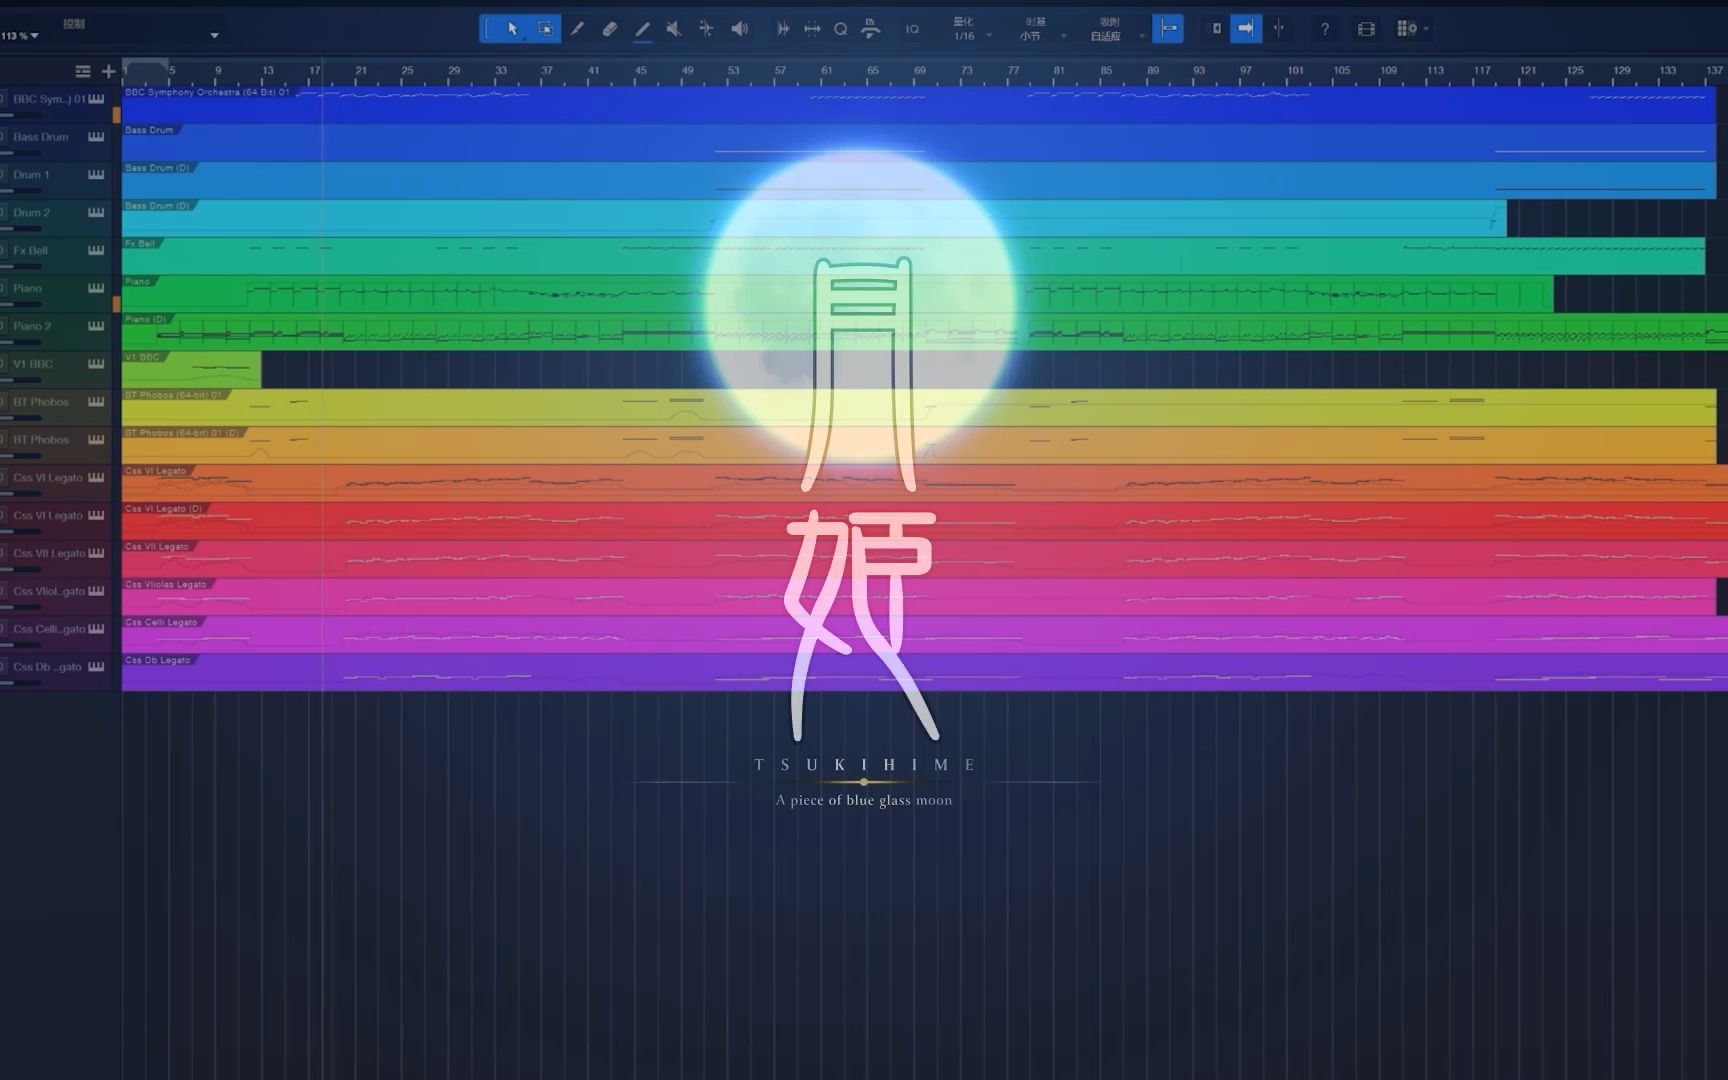This screenshot has height=1080, width=1728.
Task: Click the IQ input quantize icon
Action: pos(912,29)
